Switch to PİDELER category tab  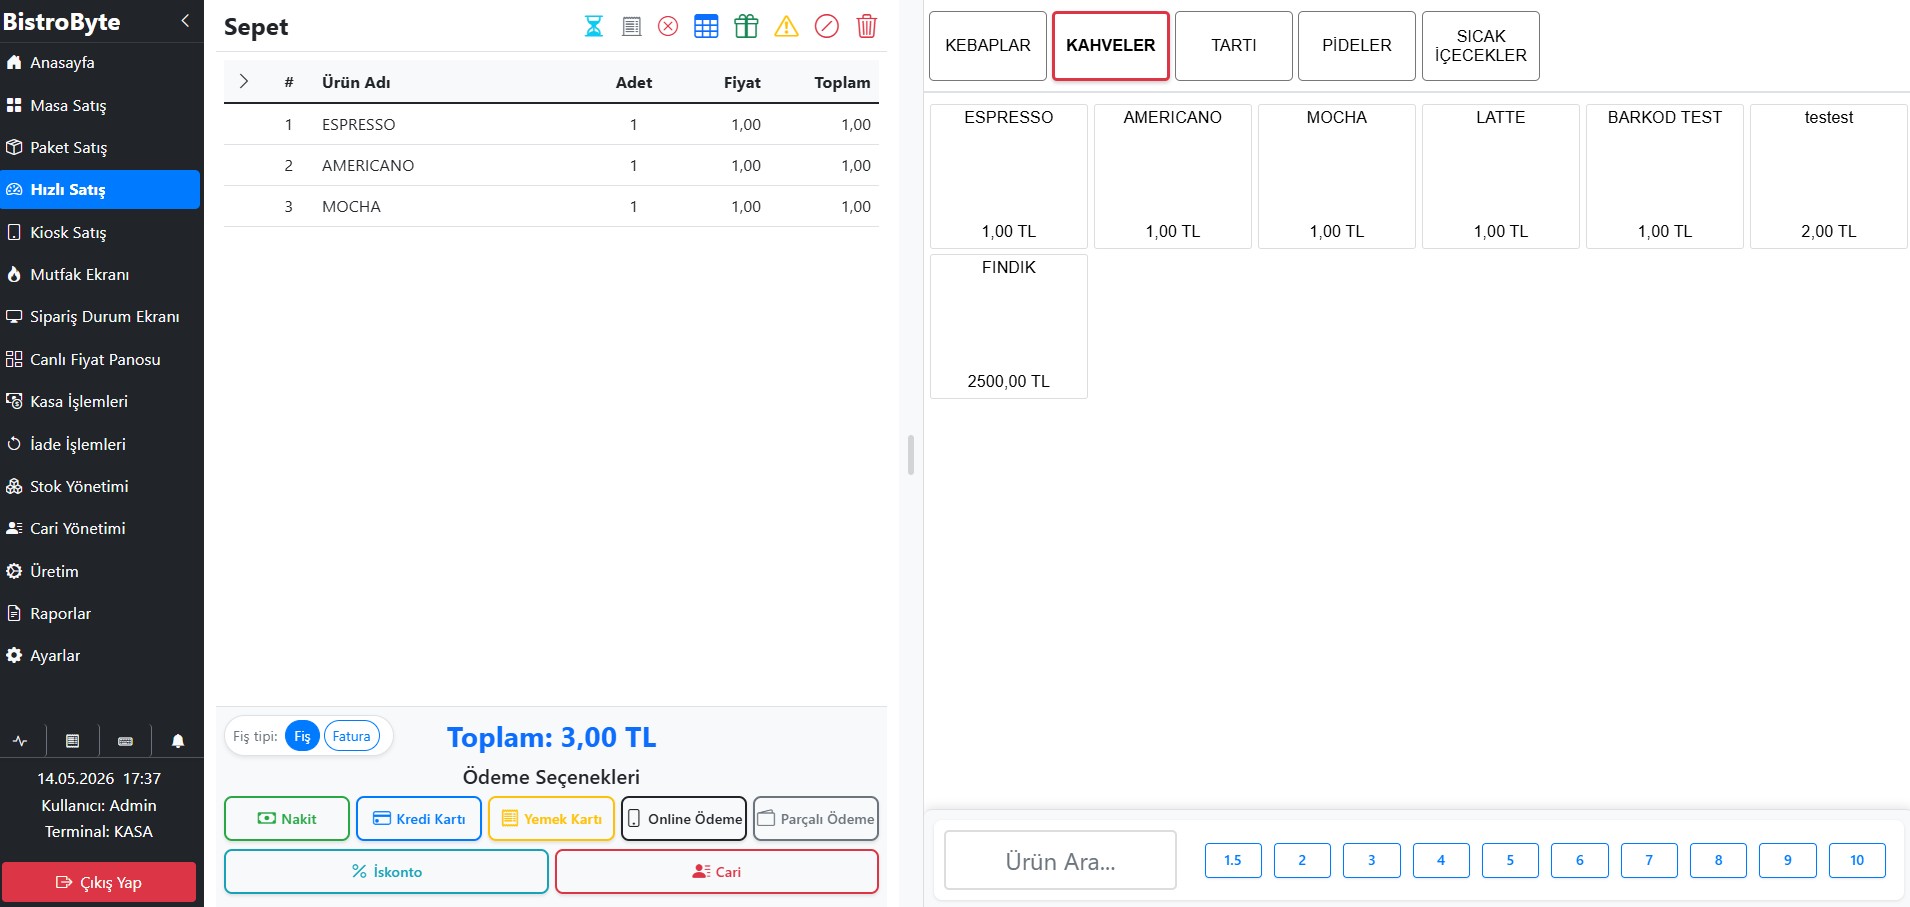point(1357,46)
